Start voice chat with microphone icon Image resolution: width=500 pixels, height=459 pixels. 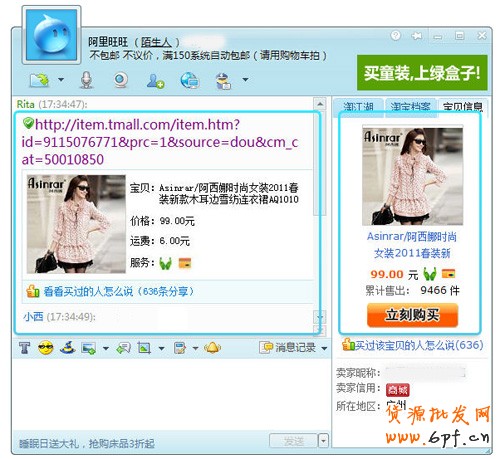point(86,80)
